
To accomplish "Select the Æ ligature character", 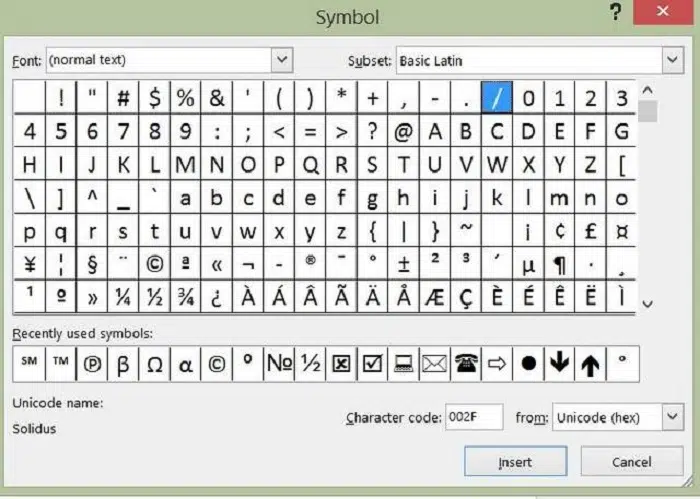I will pos(435,297).
